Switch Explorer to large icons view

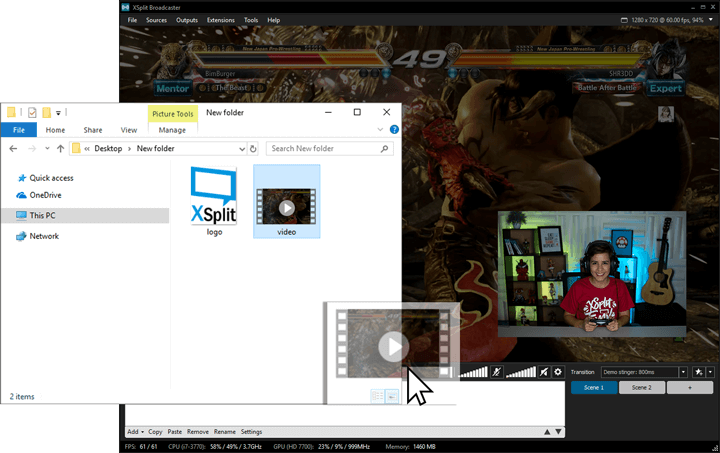click(x=392, y=396)
